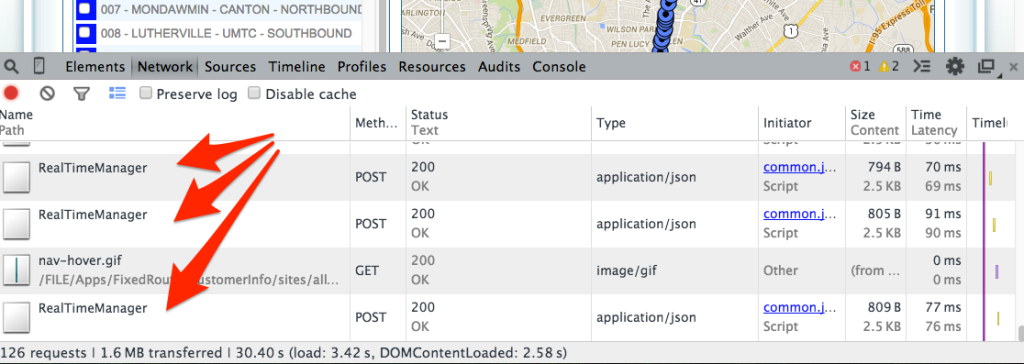Click the timeline bar of the 809 B request
The height and width of the screenshot is (364, 1024).
pyautogui.click(x=998, y=318)
